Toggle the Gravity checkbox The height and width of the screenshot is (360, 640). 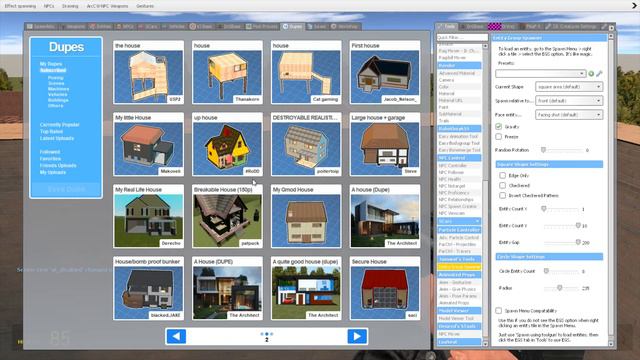(499, 127)
